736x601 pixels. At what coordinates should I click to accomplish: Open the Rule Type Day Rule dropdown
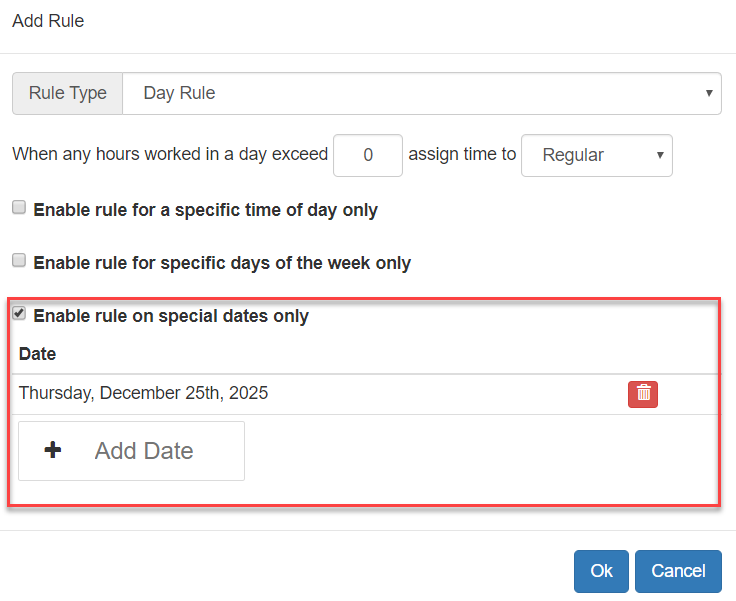click(x=420, y=93)
